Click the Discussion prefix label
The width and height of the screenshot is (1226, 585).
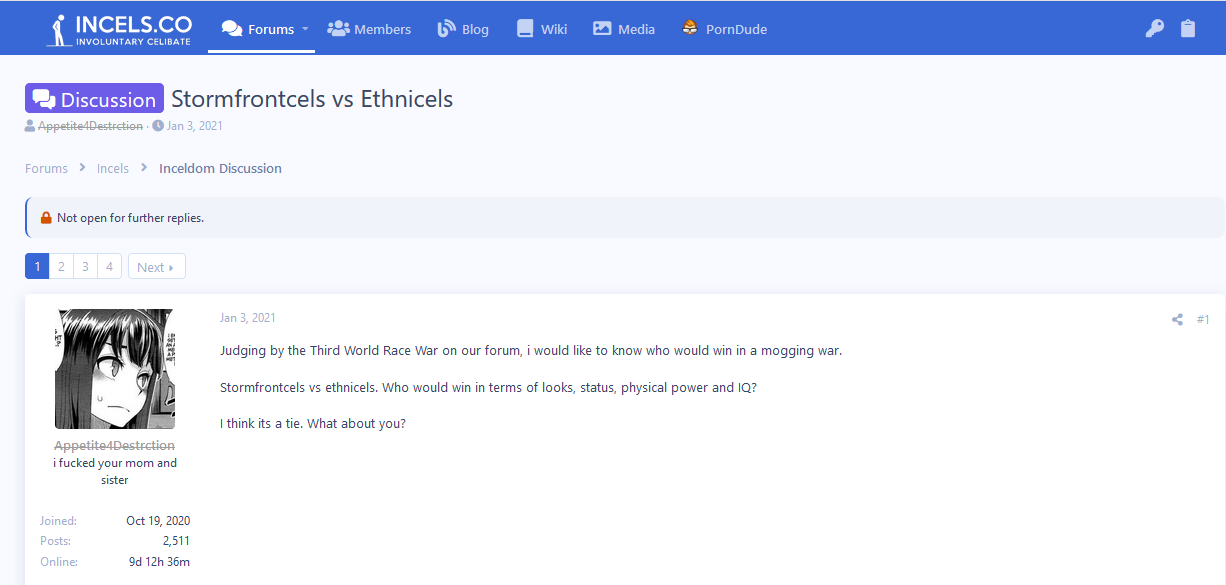[94, 99]
